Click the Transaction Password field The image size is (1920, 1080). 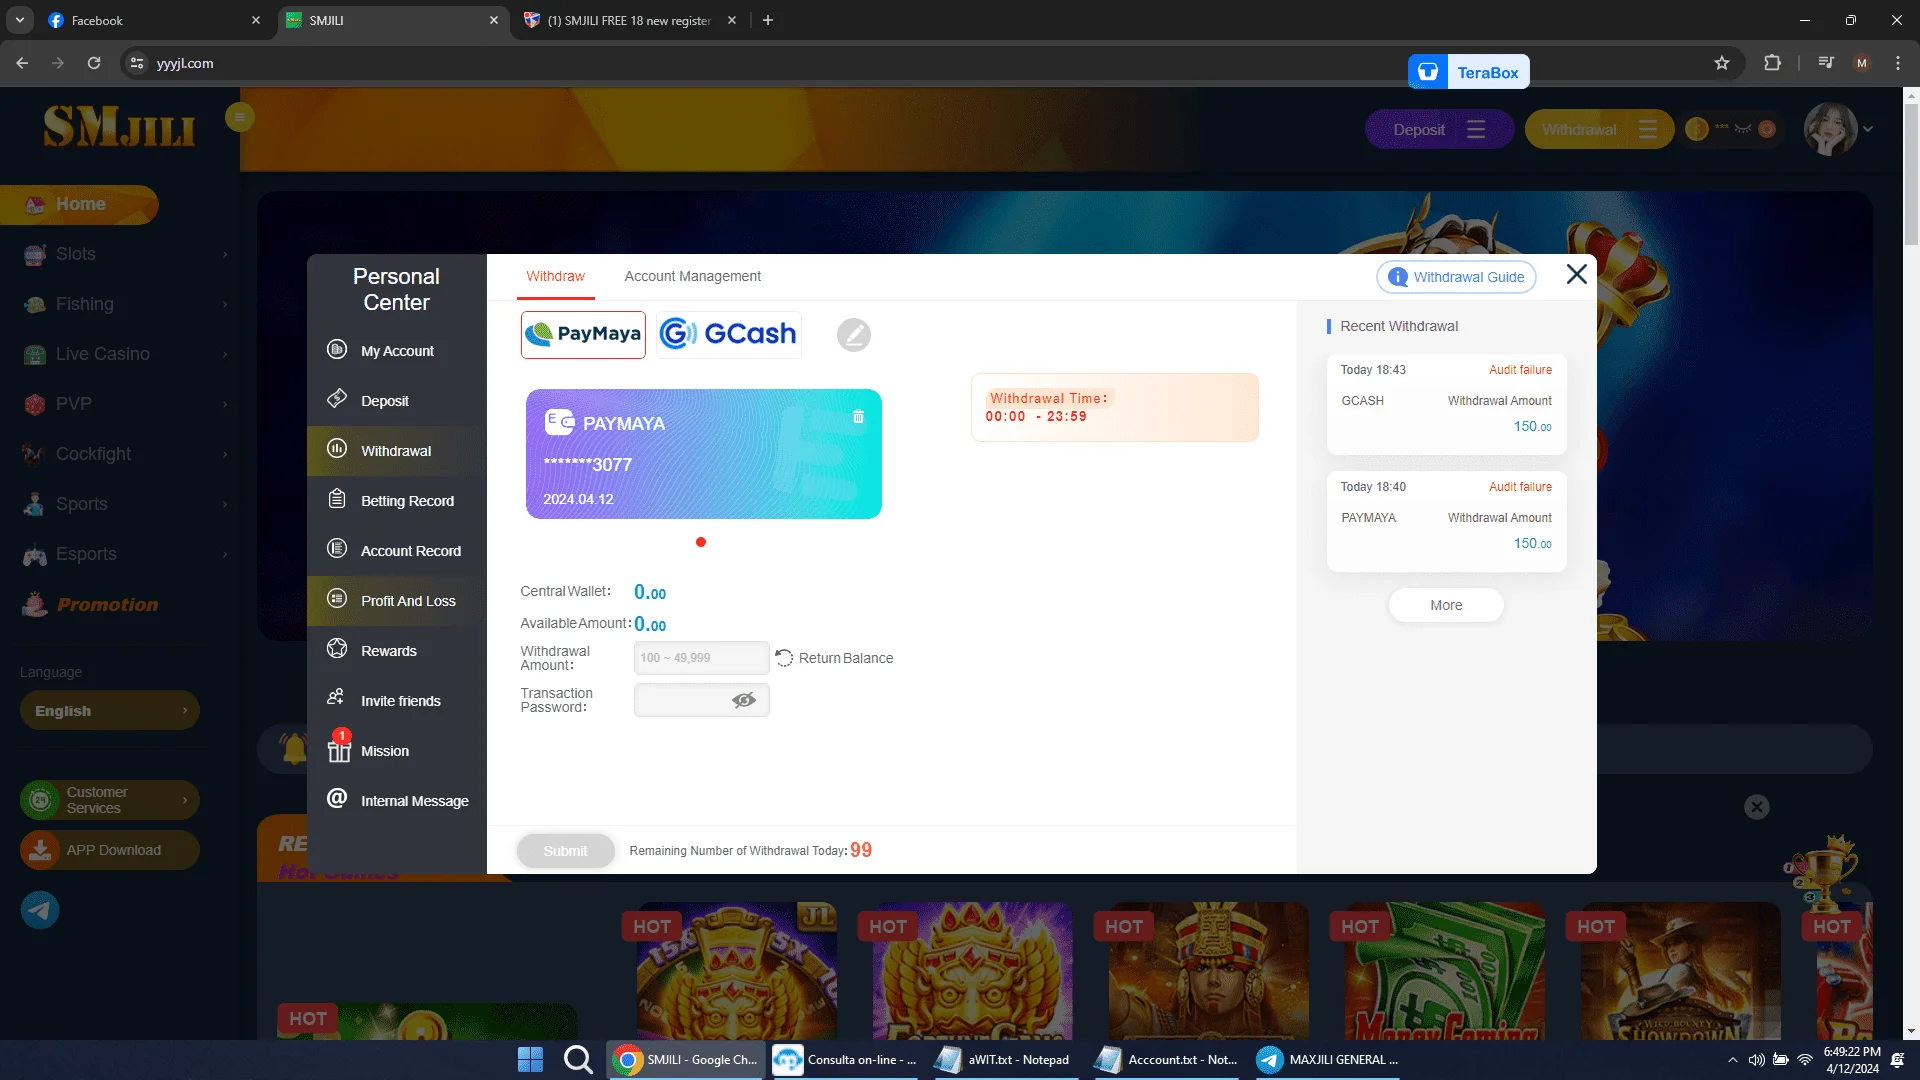pyautogui.click(x=701, y=700)
